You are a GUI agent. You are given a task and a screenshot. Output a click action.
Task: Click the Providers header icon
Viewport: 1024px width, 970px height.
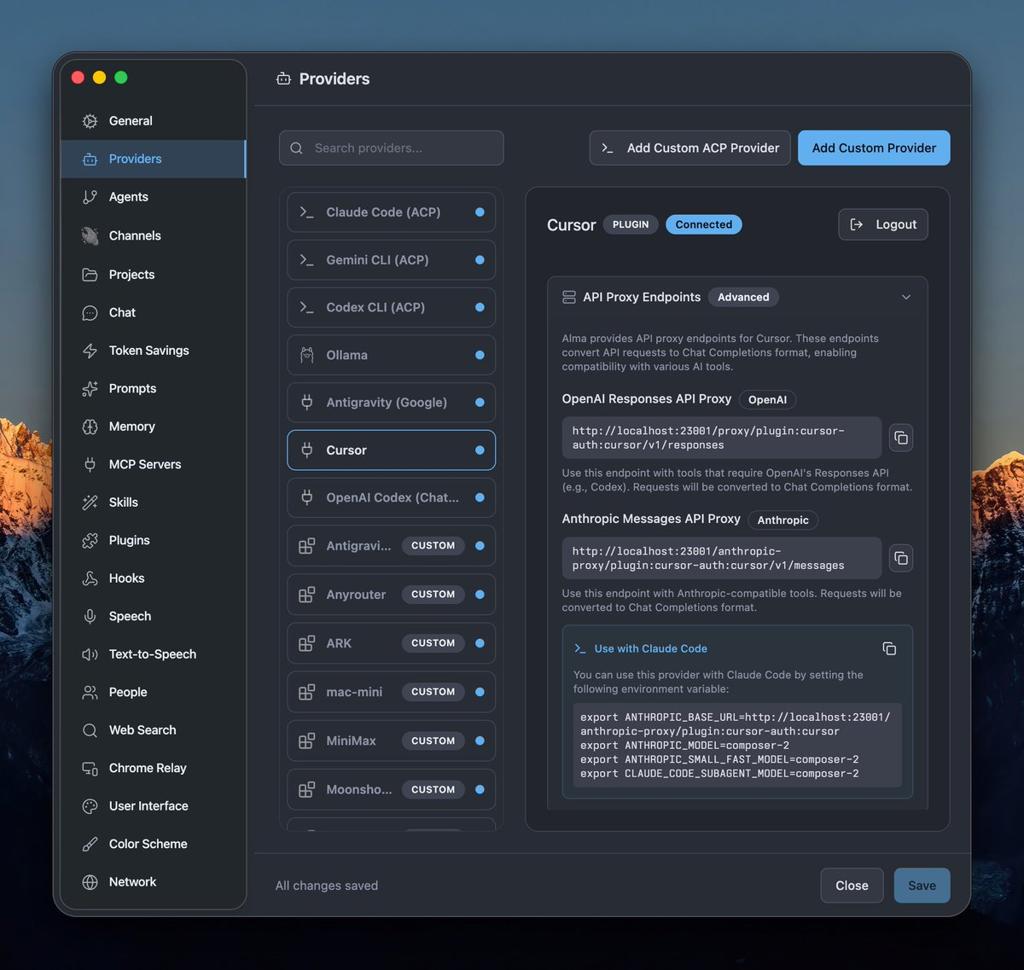(283, 79)
